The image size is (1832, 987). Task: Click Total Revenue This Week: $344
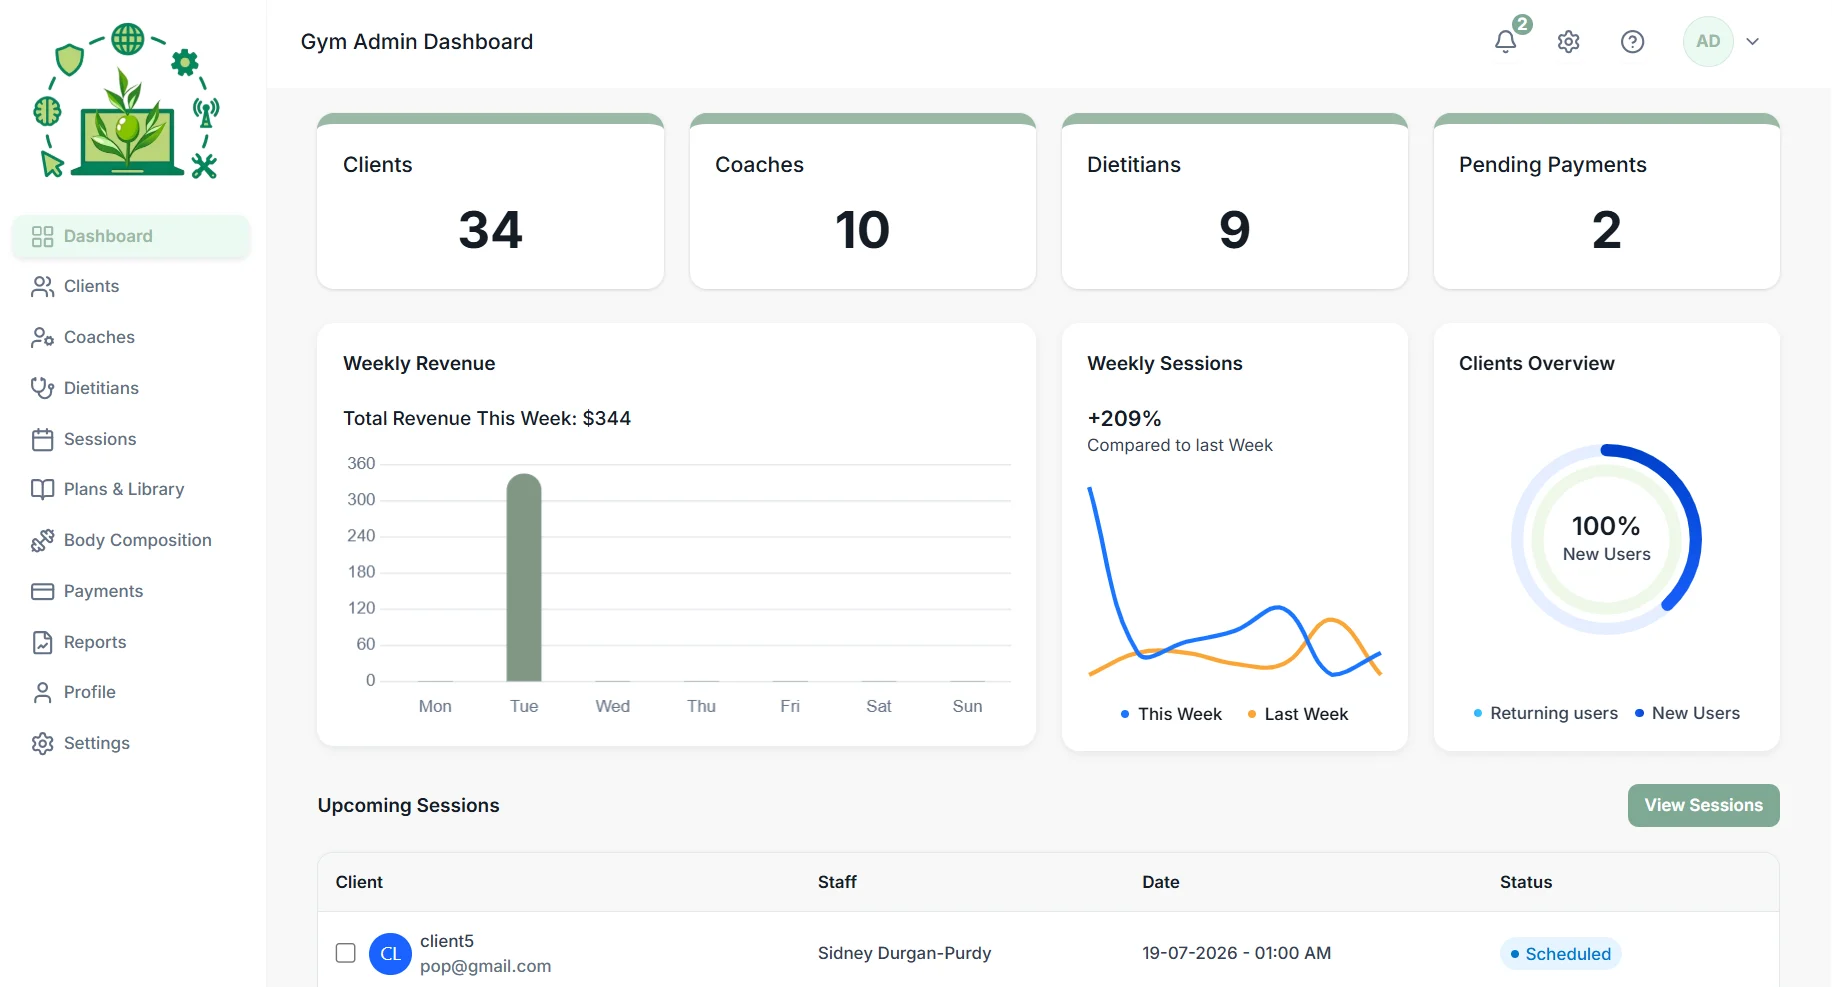pos(487,418)
